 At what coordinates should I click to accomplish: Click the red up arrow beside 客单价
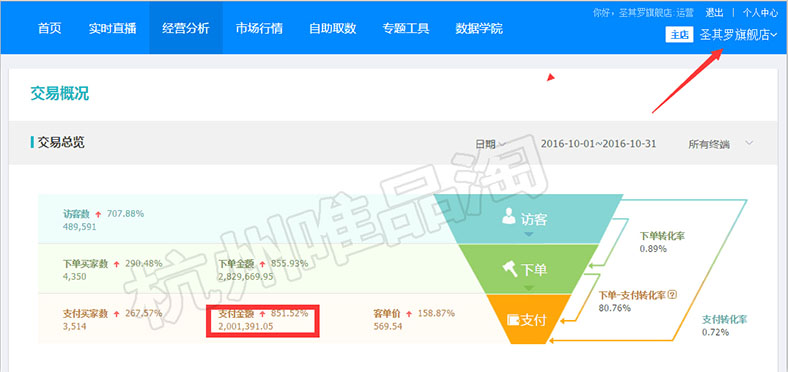(409, 314)
